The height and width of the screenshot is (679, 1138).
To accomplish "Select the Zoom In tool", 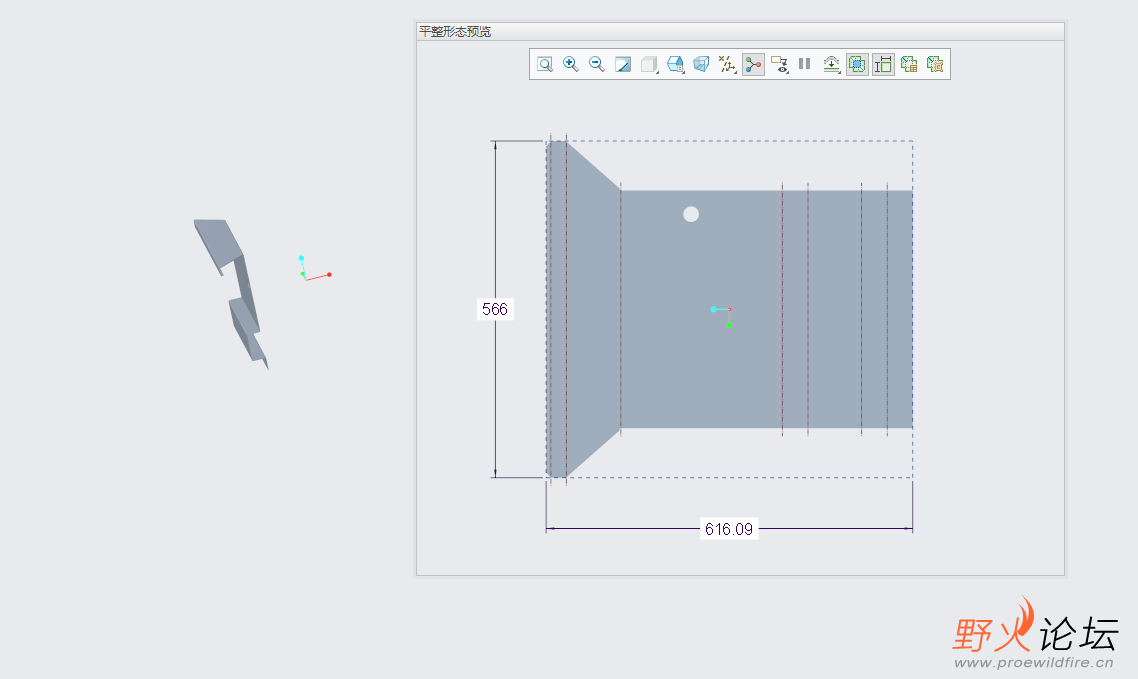I will 571,64.
